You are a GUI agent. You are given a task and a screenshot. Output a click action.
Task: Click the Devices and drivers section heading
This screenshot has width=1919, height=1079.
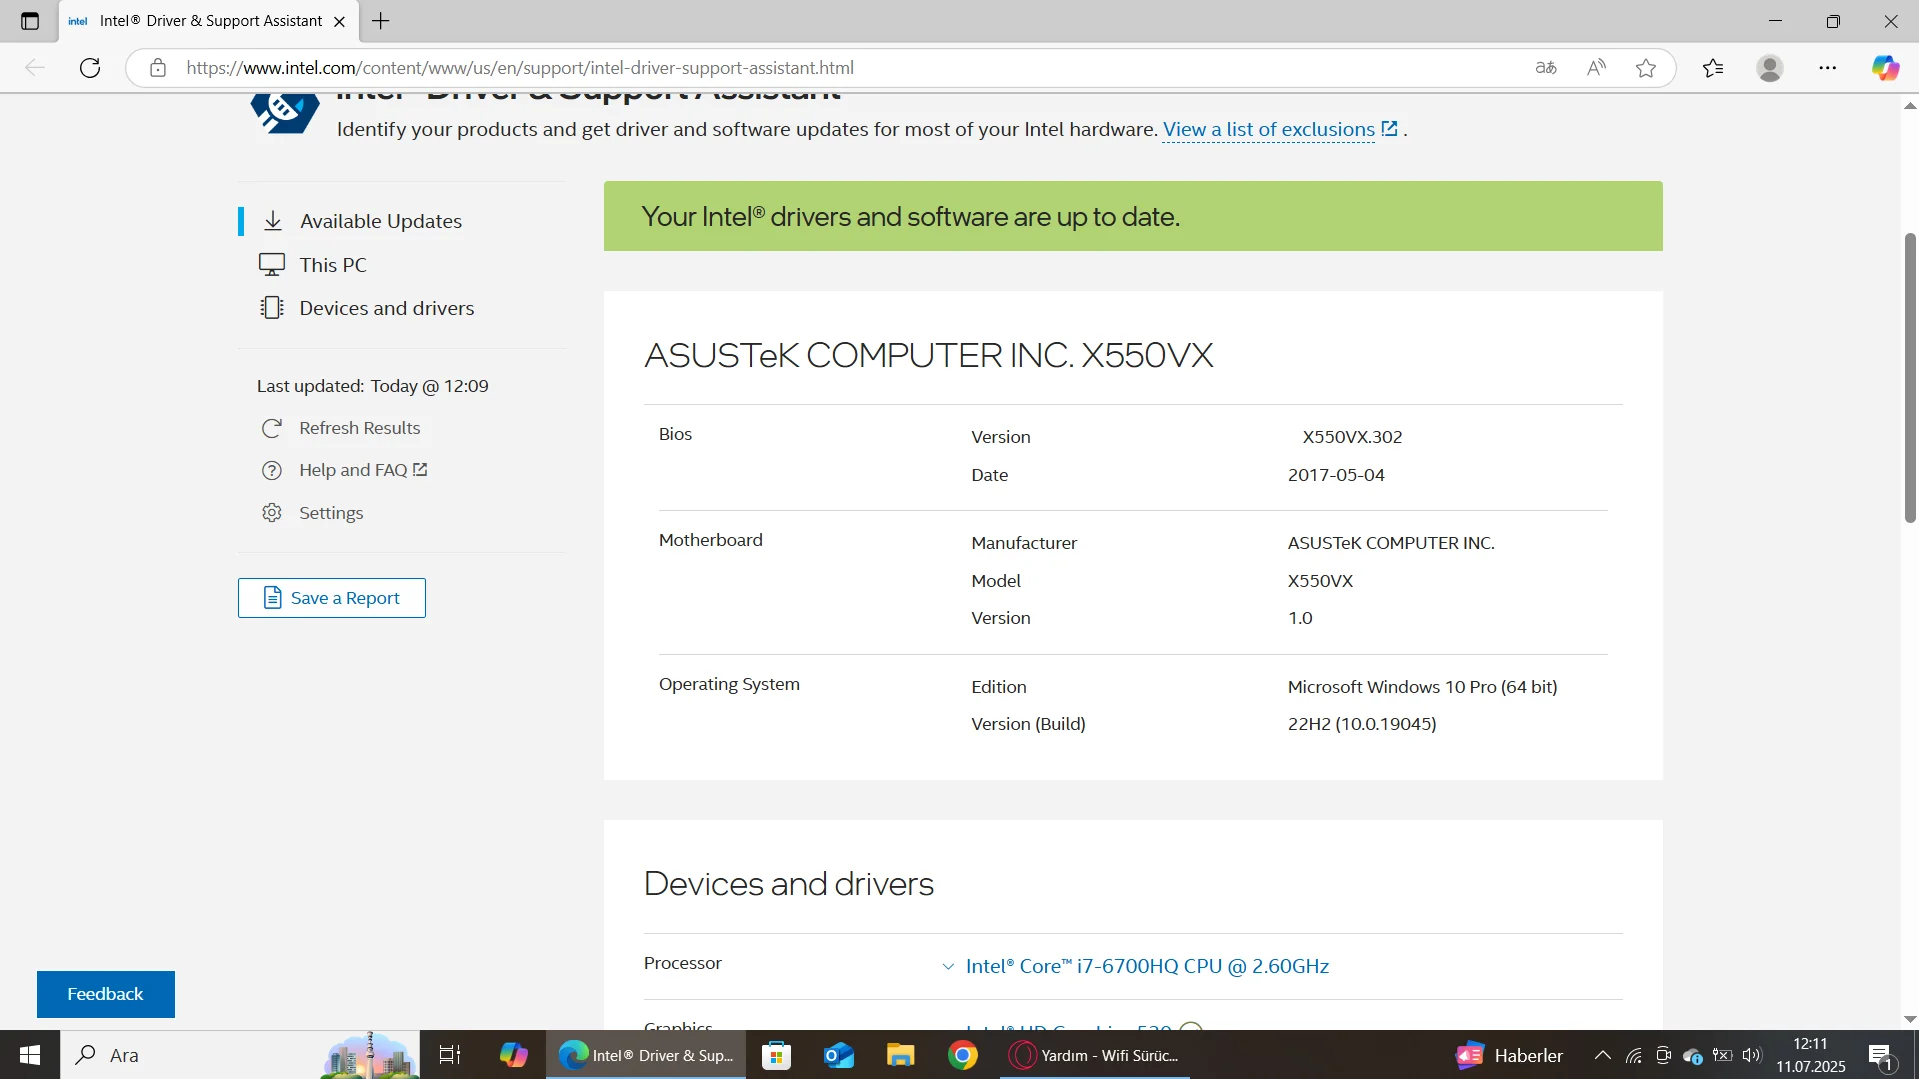pos(789,884)
